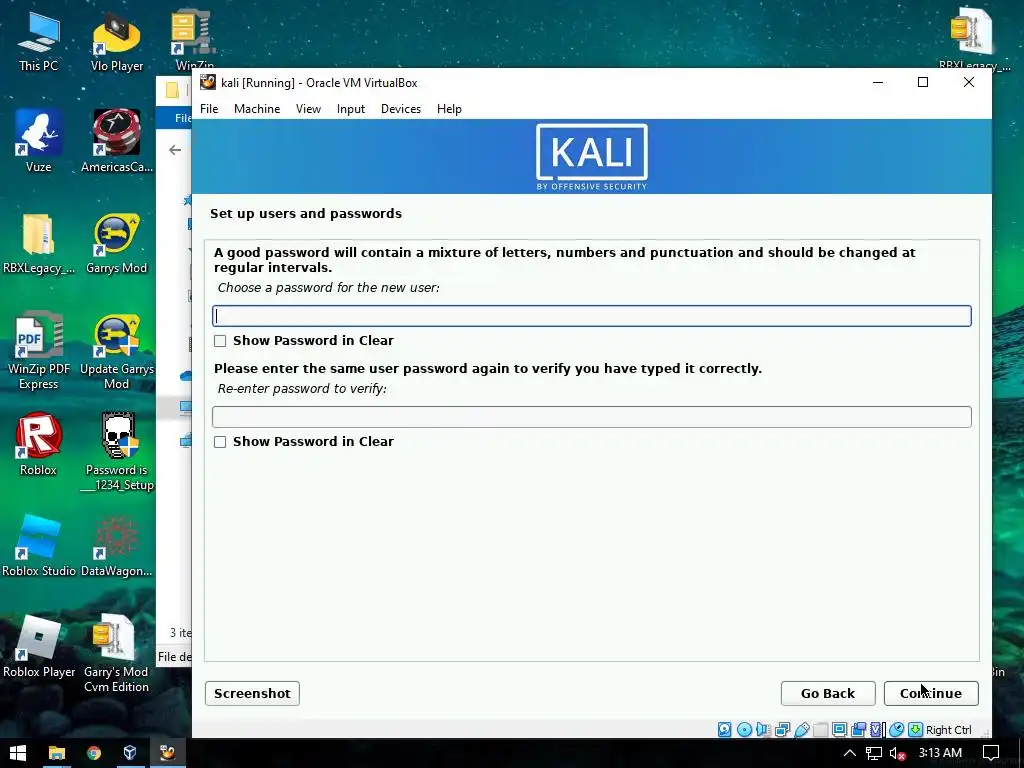Screen dimensions: 1024x768
Task: Click the mouse integration icon in status bar
Action: coord(896,729)
